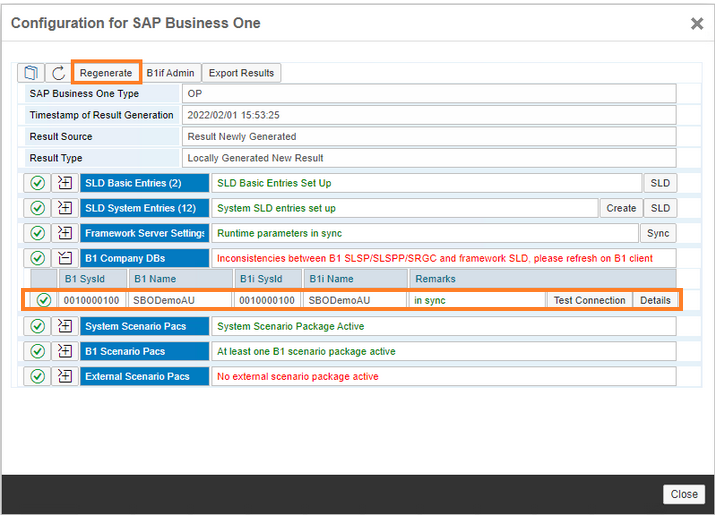
Task: Select External Scenario Pacs header
Action: point(145,376)
